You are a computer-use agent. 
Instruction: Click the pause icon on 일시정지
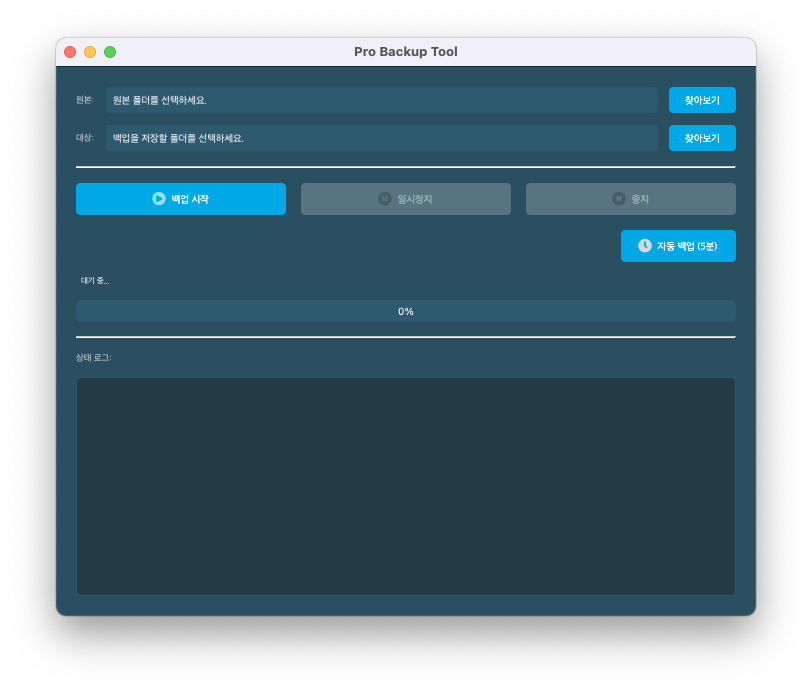(x=385, y=199)
